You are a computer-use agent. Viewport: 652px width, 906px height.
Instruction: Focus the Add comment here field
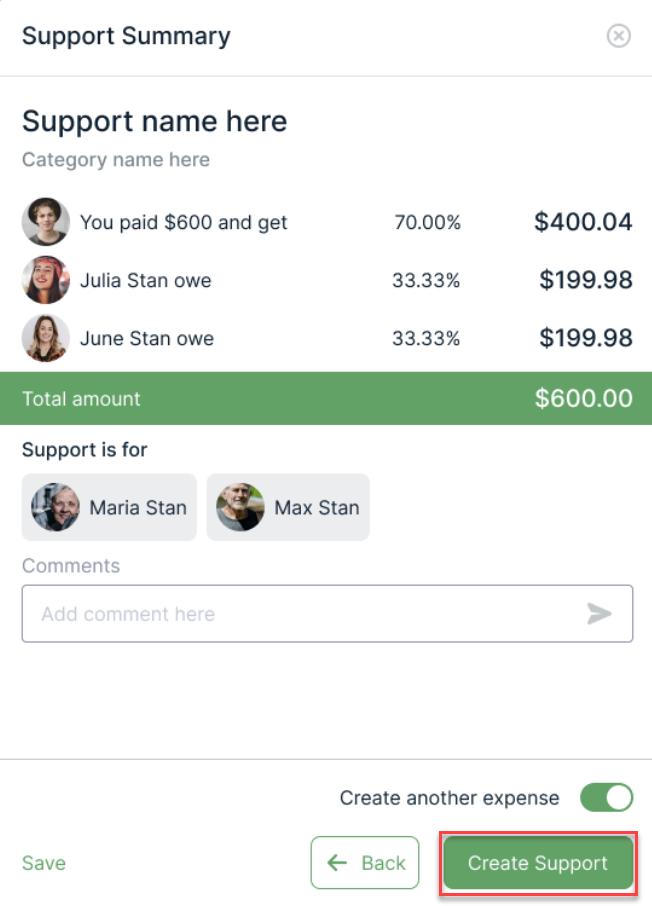coord(300,613)
